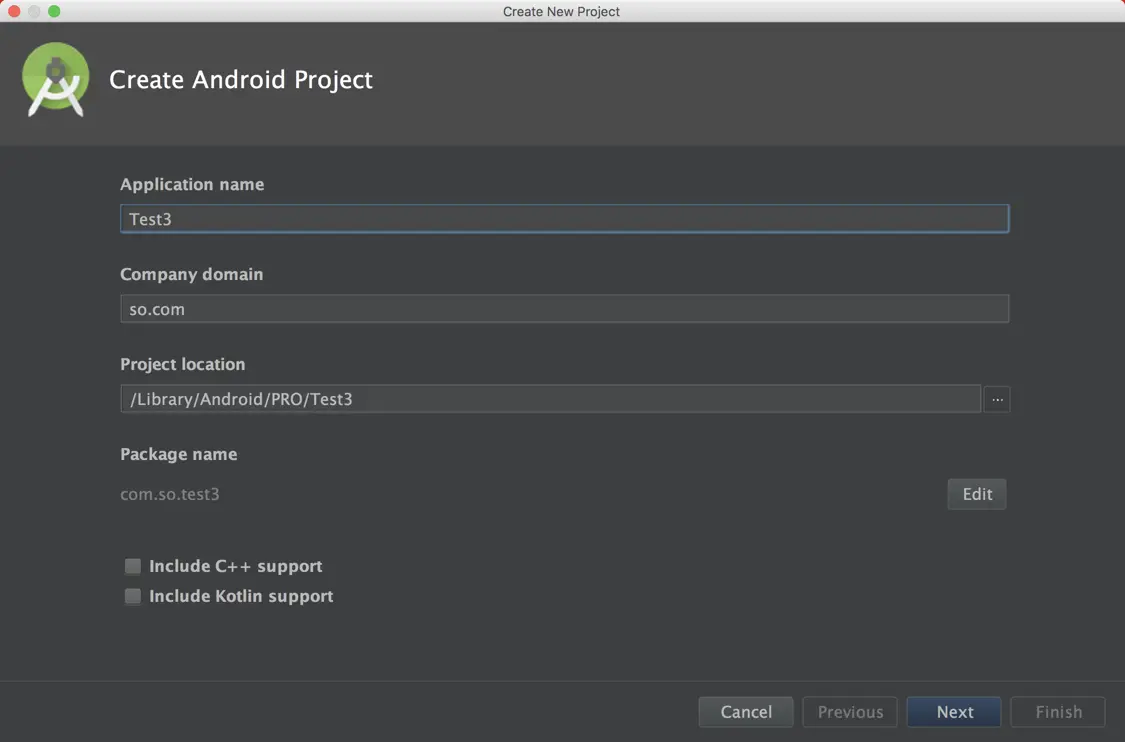1125x742 pixels.
Task: Click the Create Android Project heading
Action: 240,80
